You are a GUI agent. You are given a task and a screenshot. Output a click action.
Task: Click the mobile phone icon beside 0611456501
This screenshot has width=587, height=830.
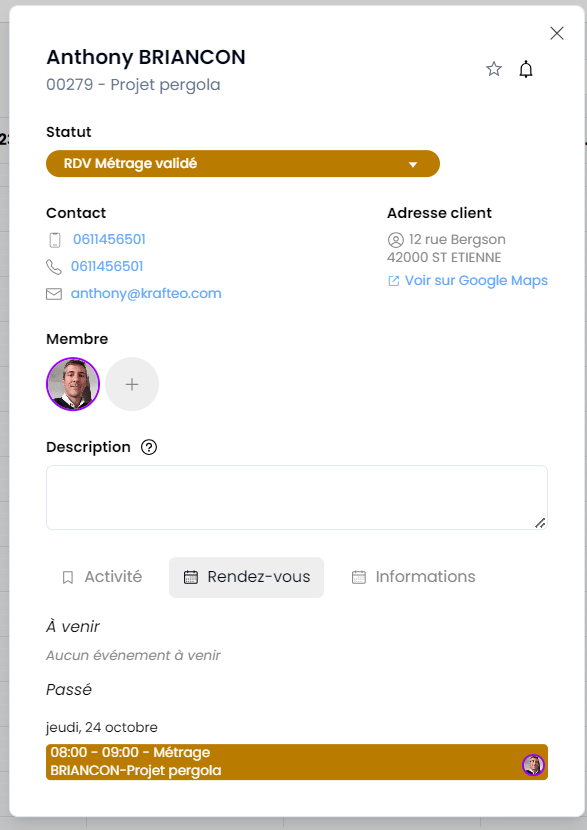coord(55,240)
